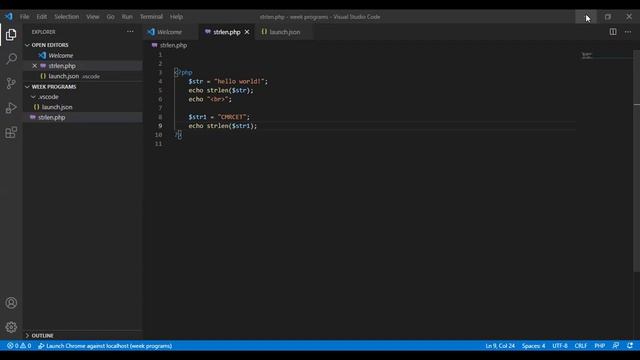Click the errors and warnings status indicator

coord(19,346)
